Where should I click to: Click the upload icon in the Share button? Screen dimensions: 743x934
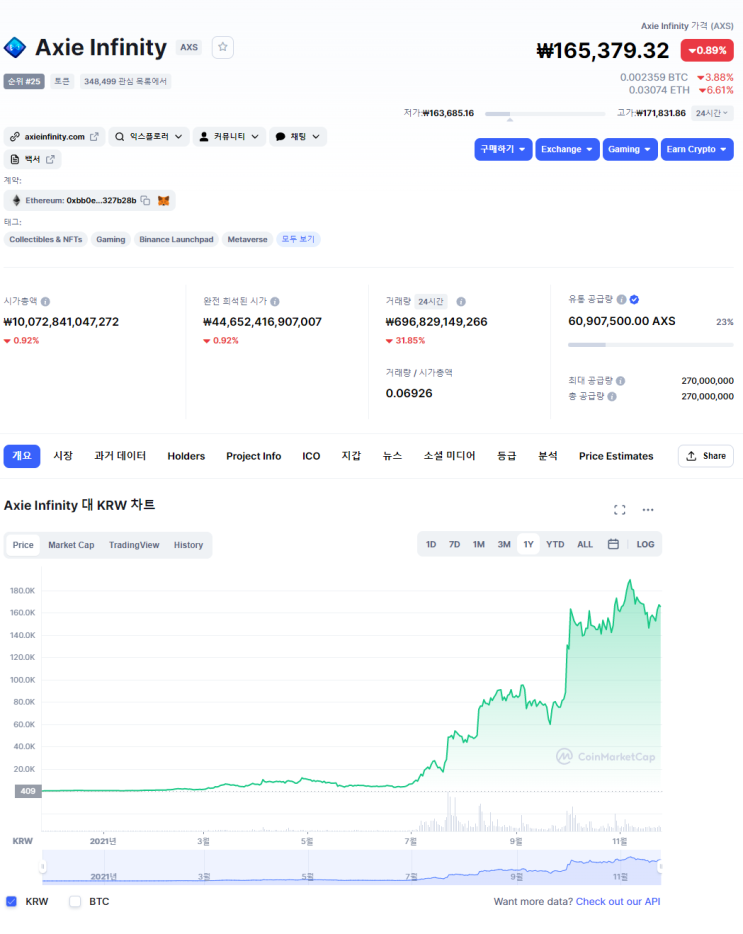691,456
